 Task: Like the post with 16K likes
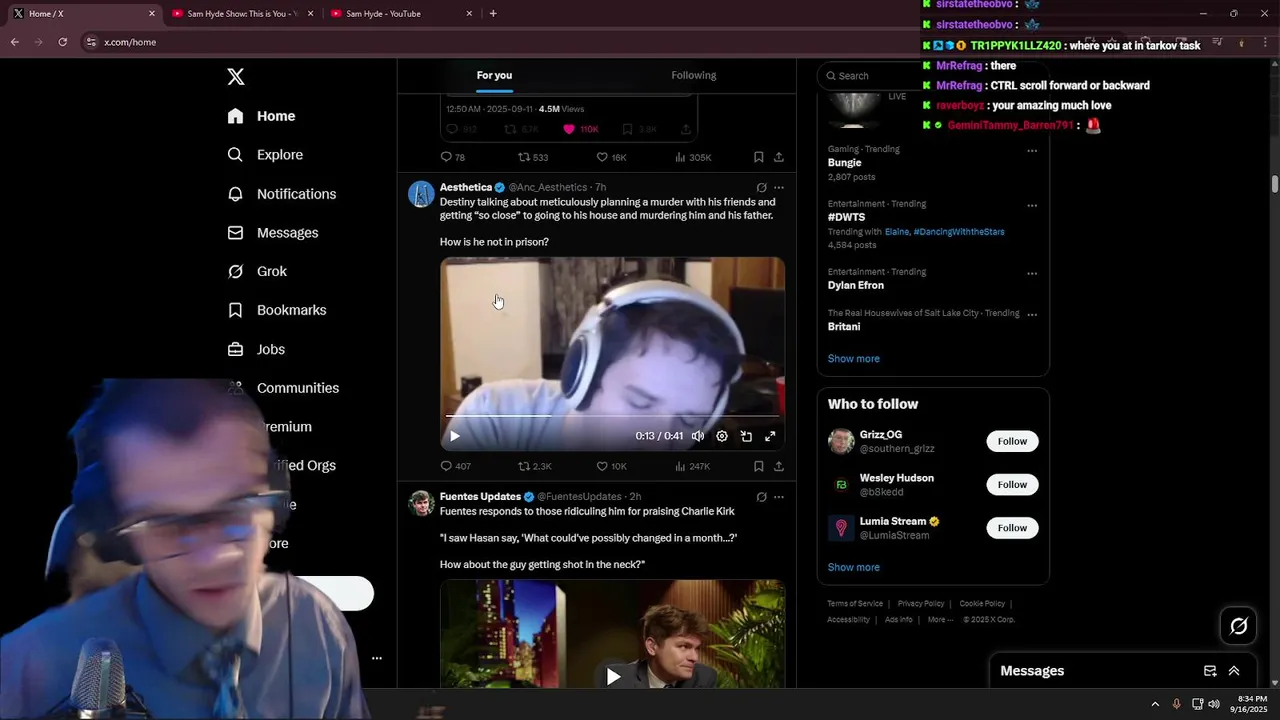(611, 157)
